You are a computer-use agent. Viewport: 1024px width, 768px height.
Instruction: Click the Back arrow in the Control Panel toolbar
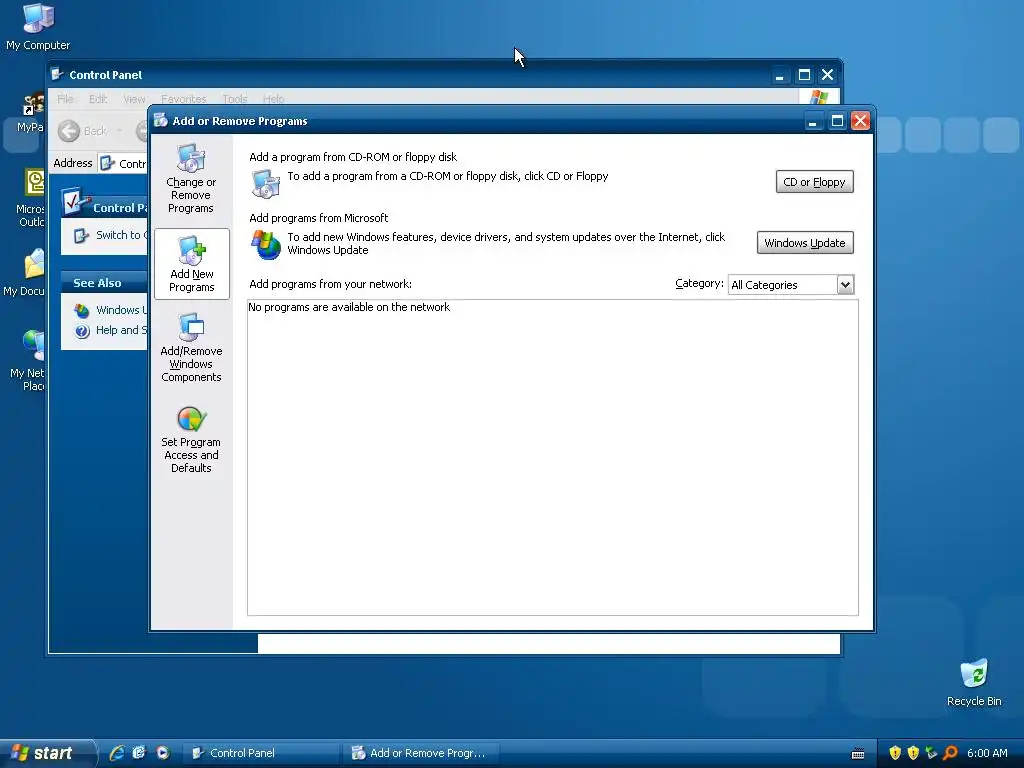tap(69, 131)
